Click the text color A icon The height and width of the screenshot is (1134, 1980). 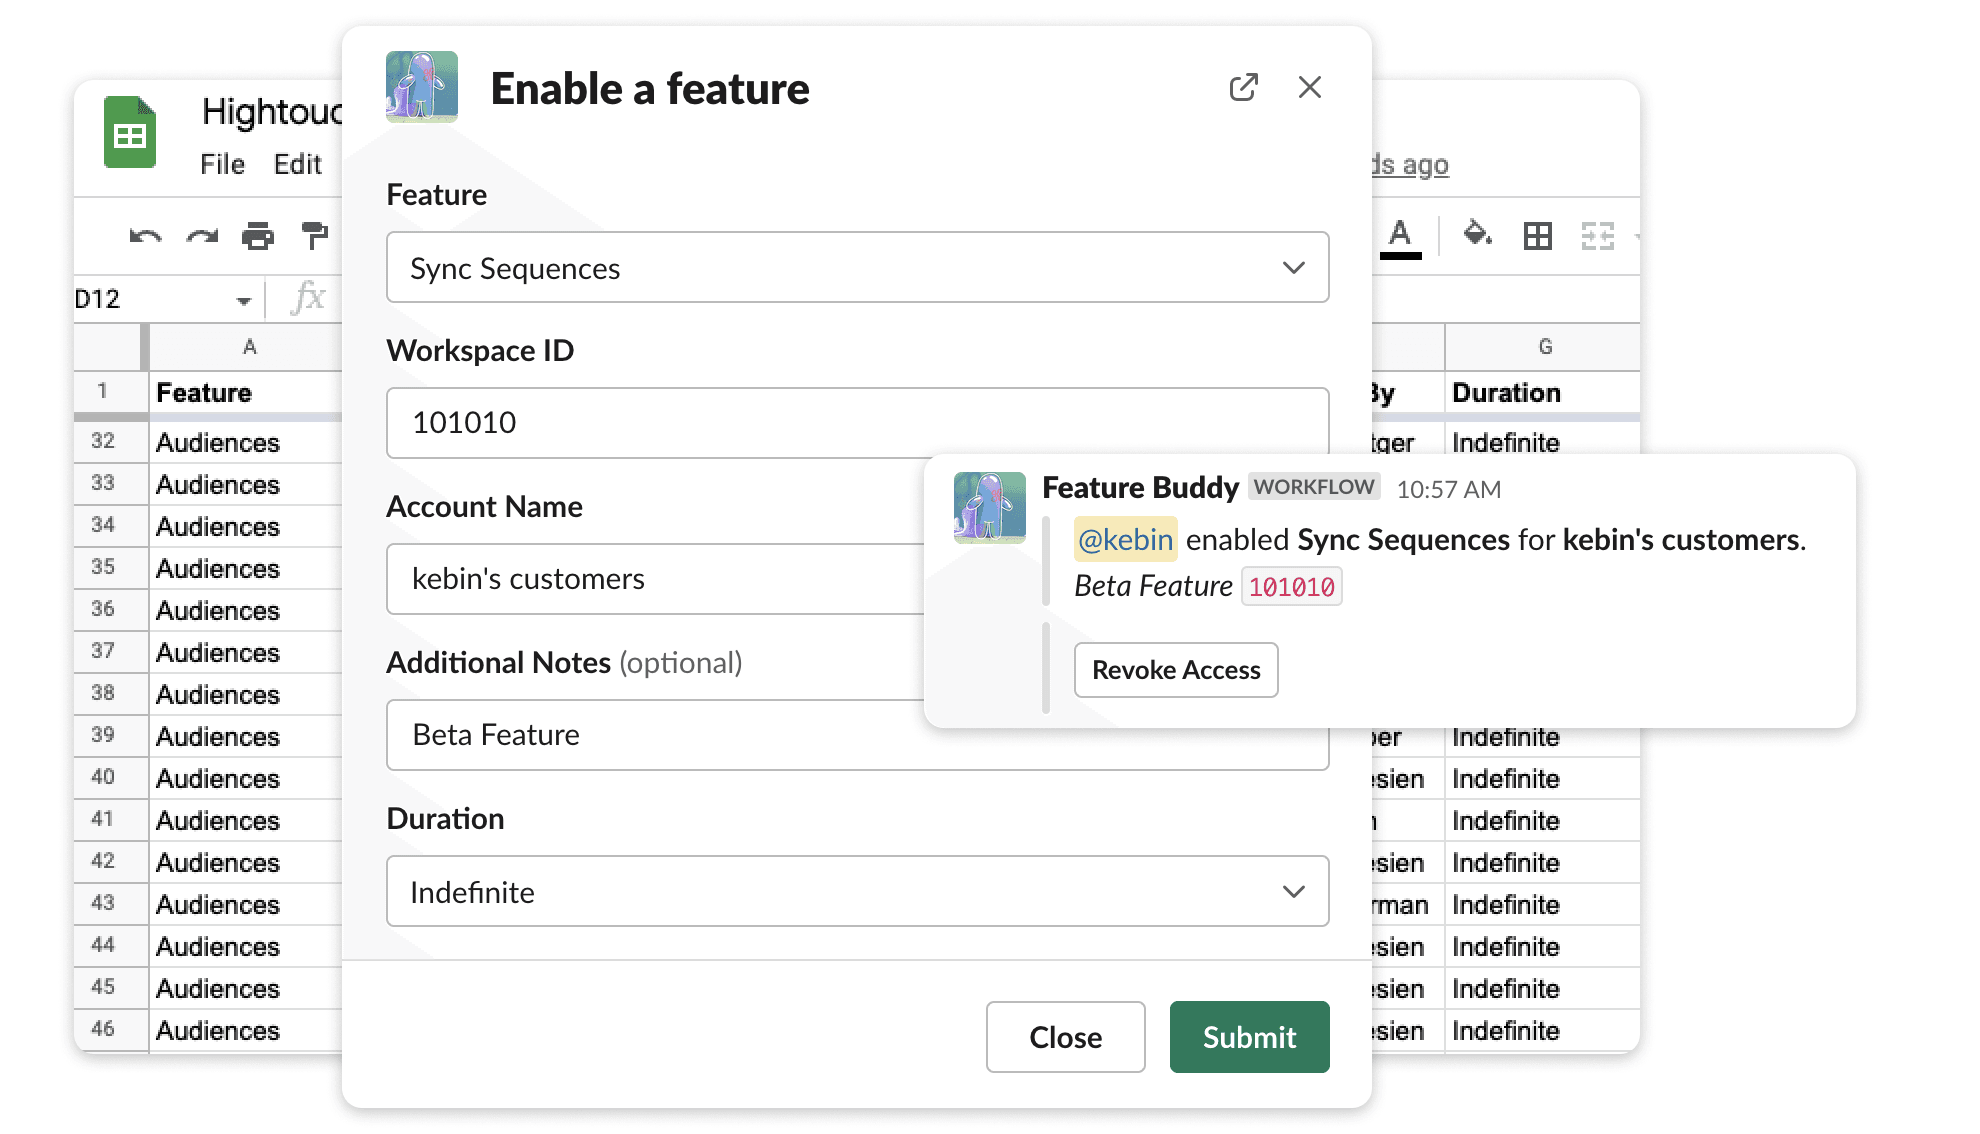(x=1400, y=236)
